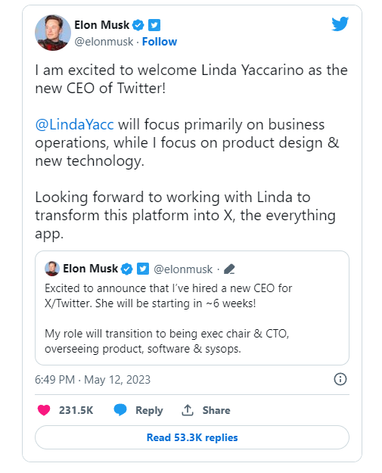
Task: Open Elon Musk's large profile picture
Action: [x=53, y=33]
